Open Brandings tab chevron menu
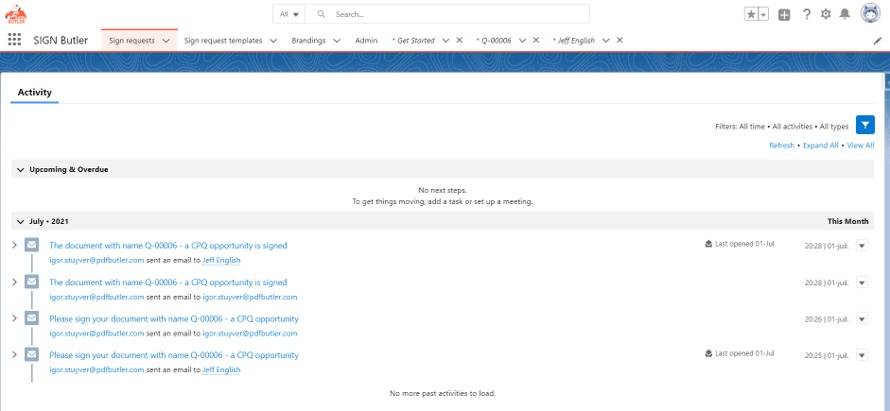Screen dimensions: 890x411 tap(337, 41)
